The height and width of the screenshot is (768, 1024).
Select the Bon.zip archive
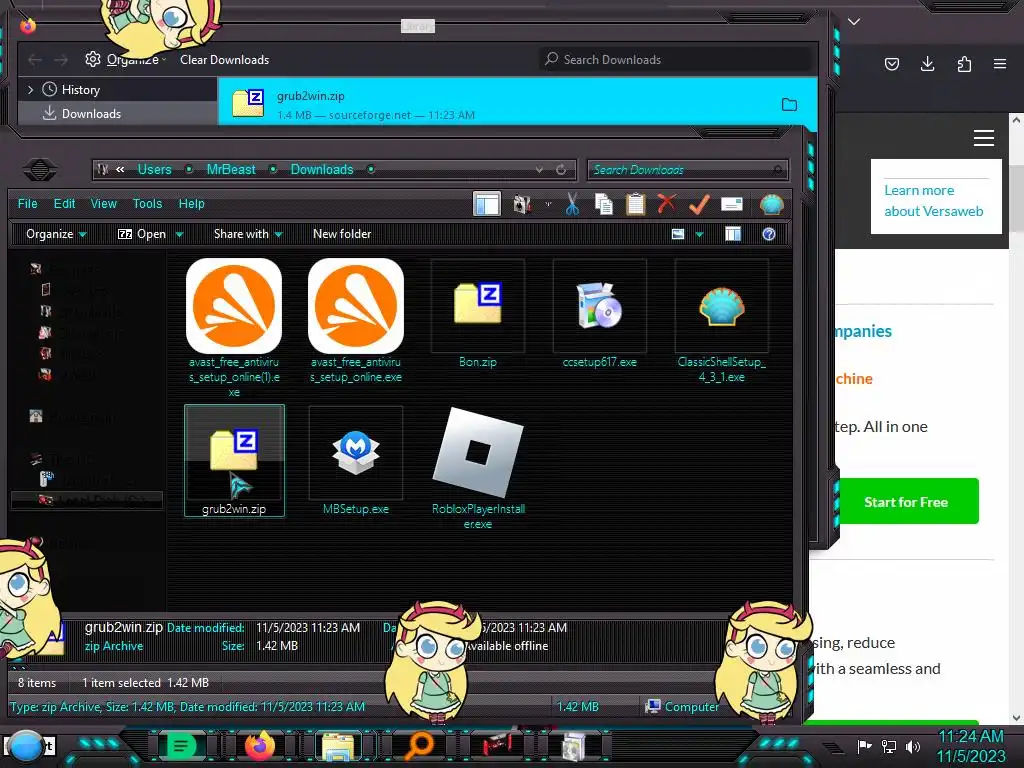pos(478,313)
